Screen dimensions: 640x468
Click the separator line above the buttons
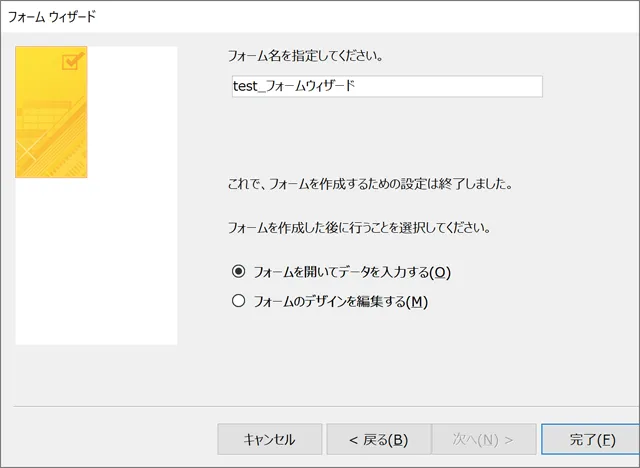pyautogui.click(x=320, y=407)
